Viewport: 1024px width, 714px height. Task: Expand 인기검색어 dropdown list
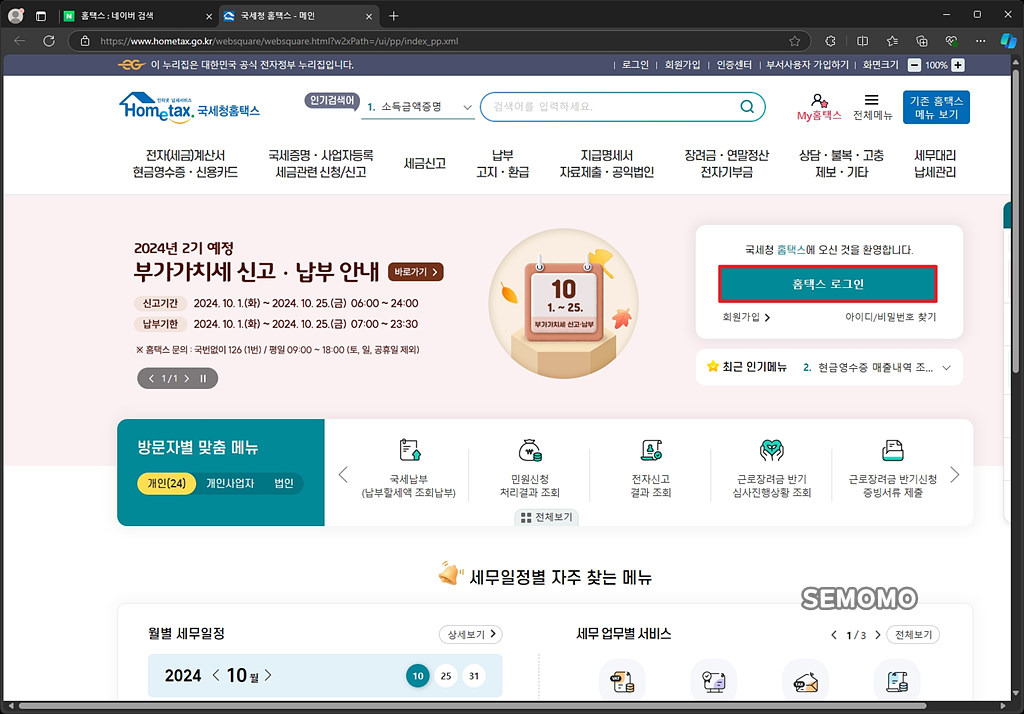[467, 107]
